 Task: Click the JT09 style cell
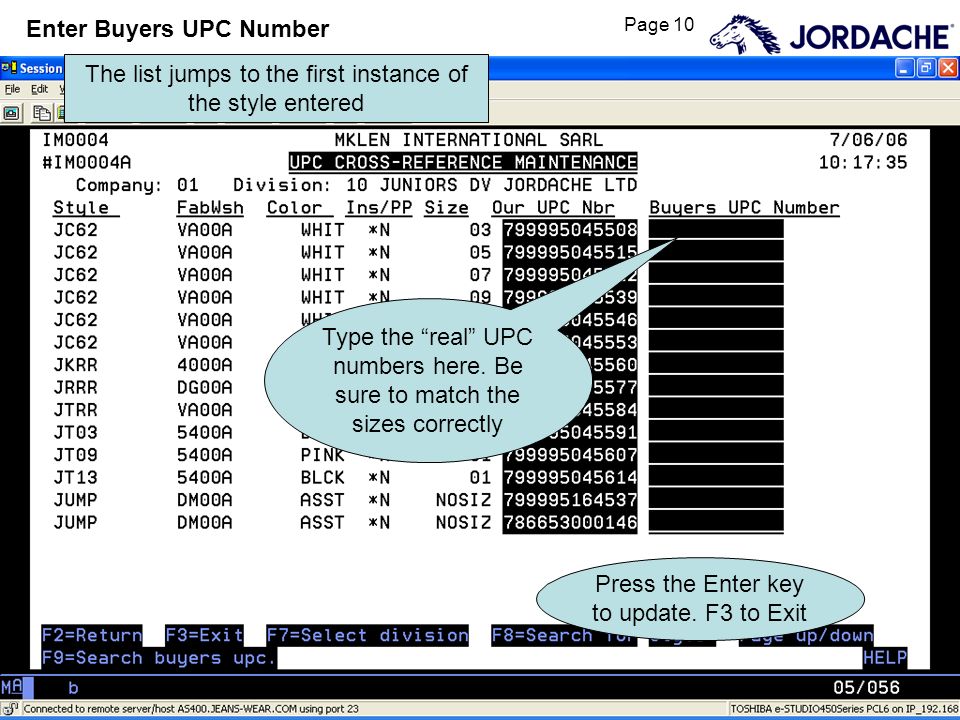pyautogui.click(x=75, y=455)
